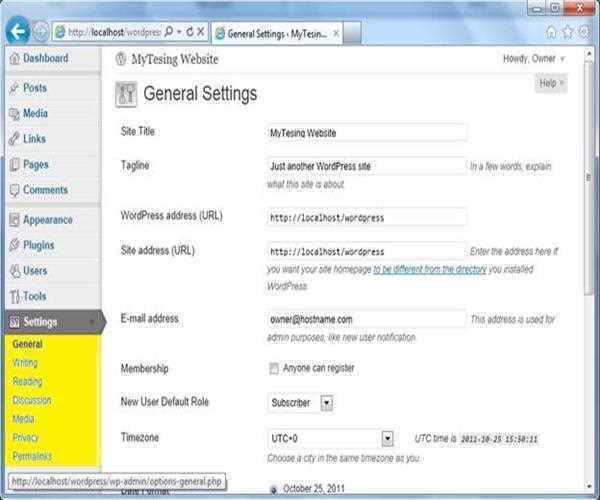Open the Plugins icon in sidebar

(13, 245)
